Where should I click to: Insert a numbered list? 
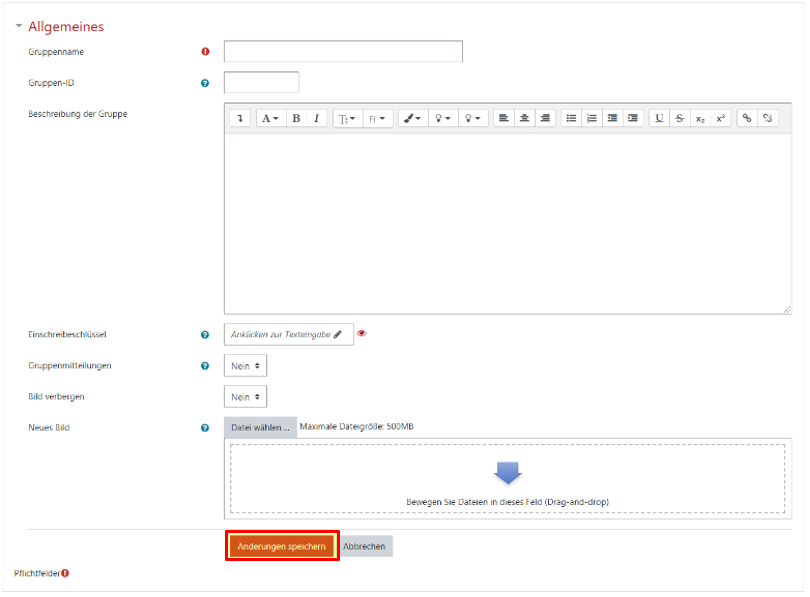click(592, 118)
